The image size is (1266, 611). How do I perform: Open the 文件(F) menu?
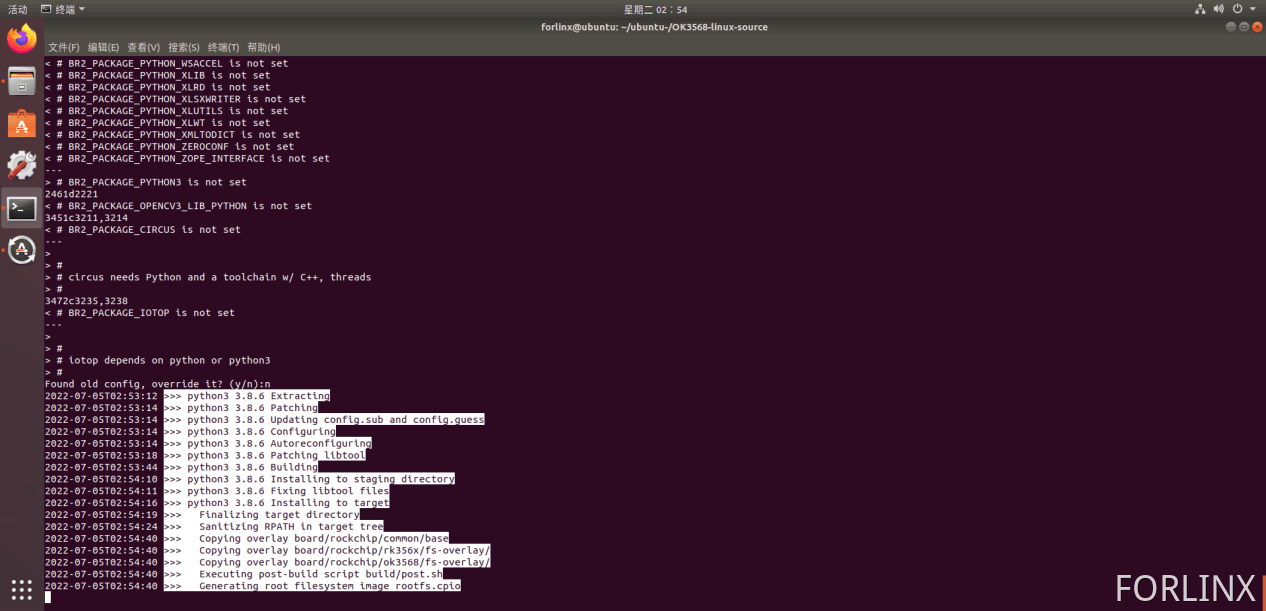(x=63, y=47)
